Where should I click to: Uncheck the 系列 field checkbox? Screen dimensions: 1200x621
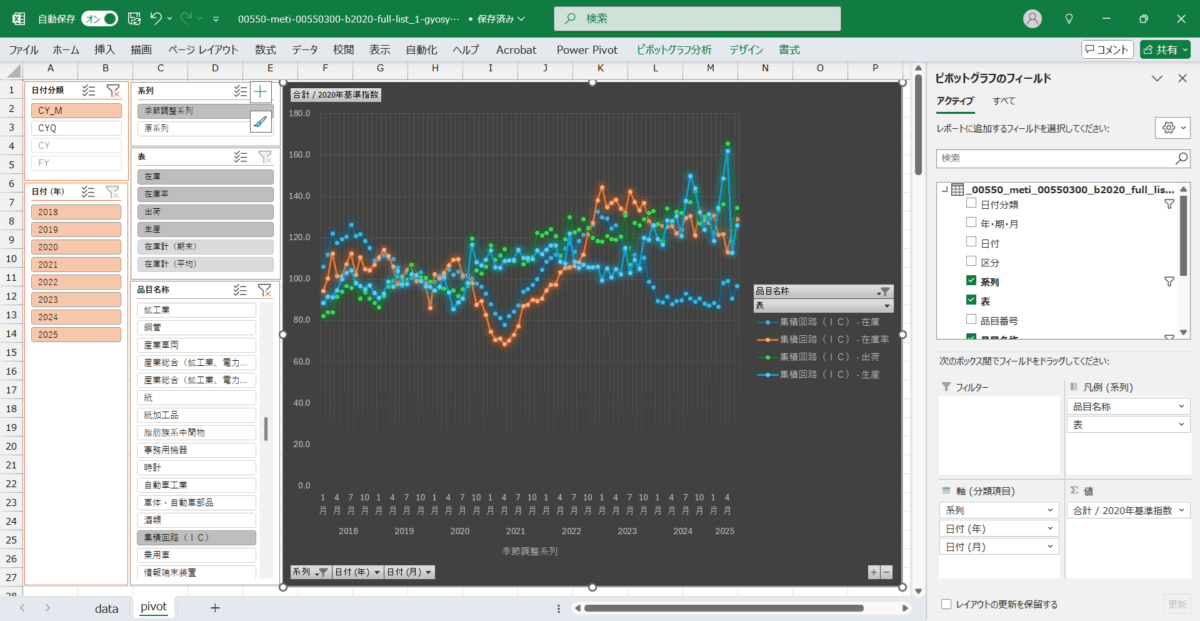971,282
